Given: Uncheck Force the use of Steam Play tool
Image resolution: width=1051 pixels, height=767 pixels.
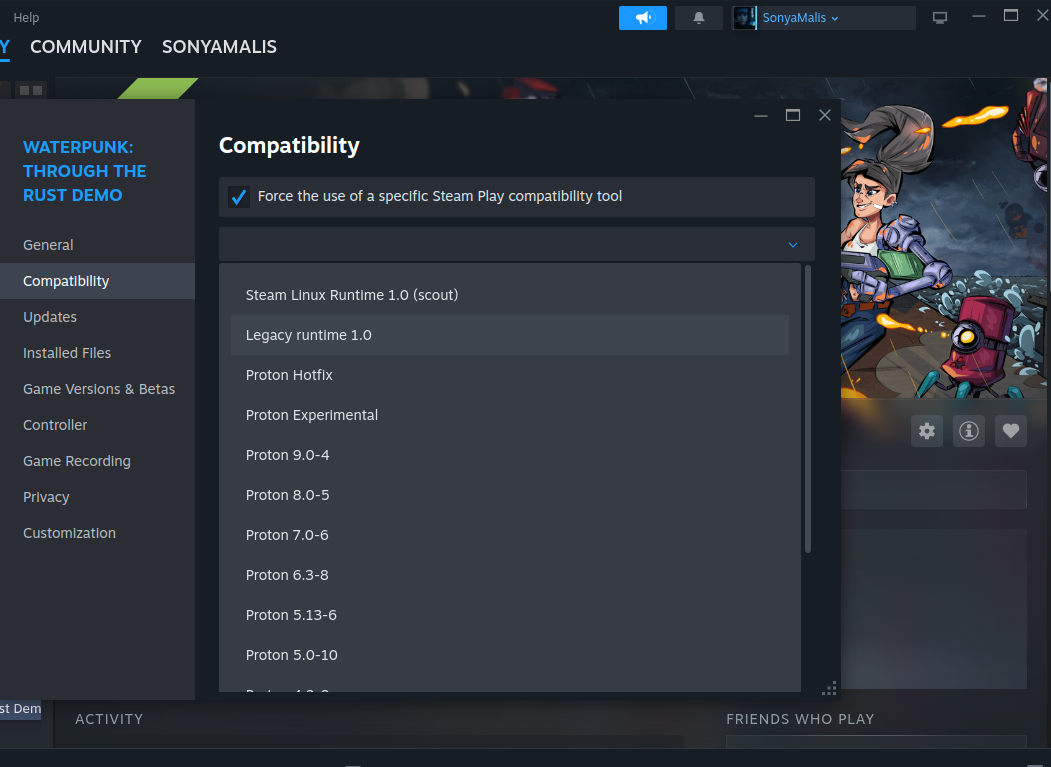Looking at the screenshot, I should pos(239,196).
